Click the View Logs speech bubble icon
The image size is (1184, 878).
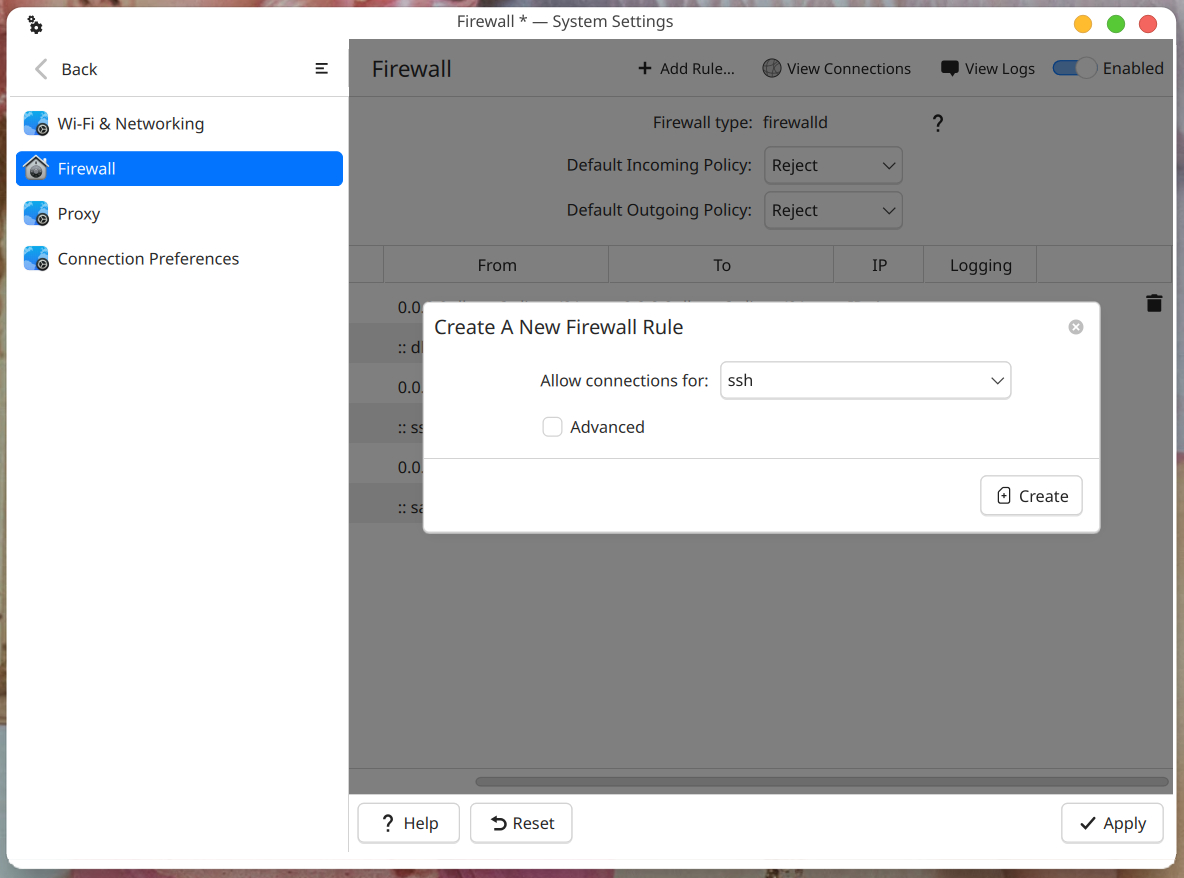pos(949,69)
